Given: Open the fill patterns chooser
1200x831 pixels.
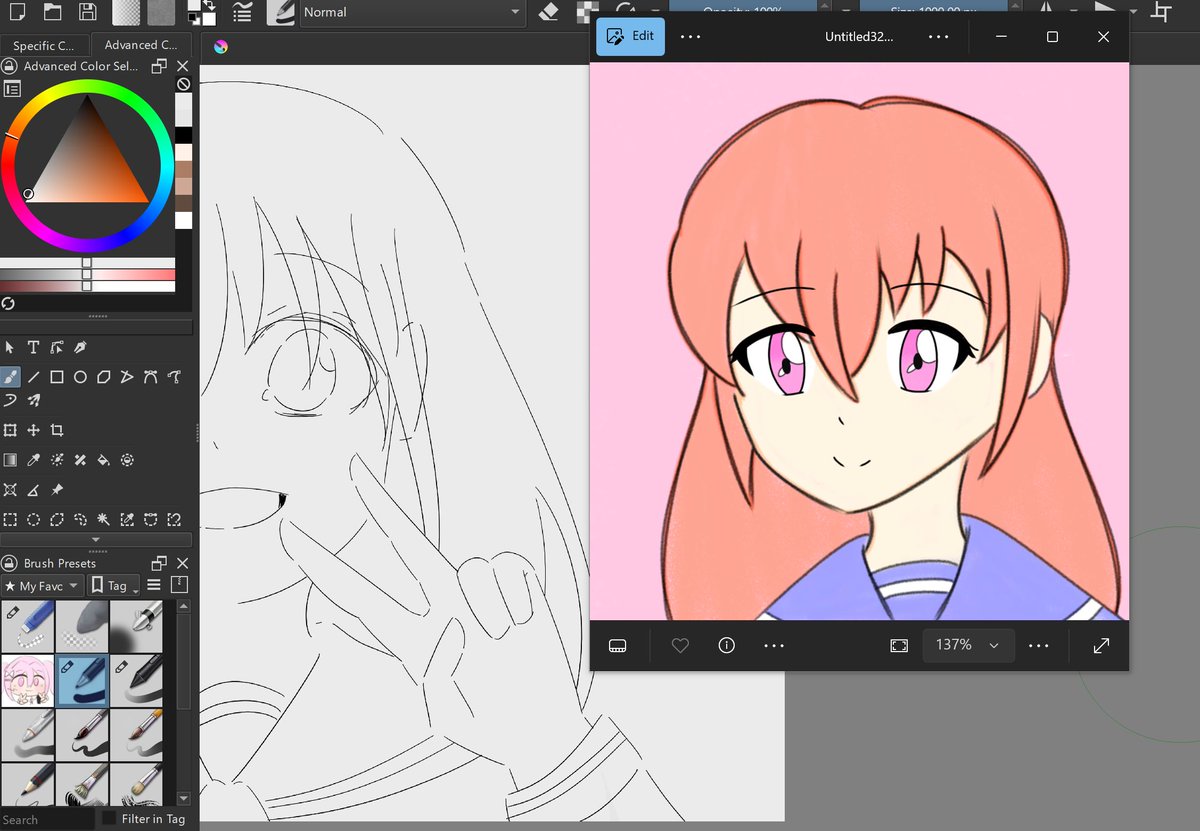Looking at the screenshot, I should point(160,12).
